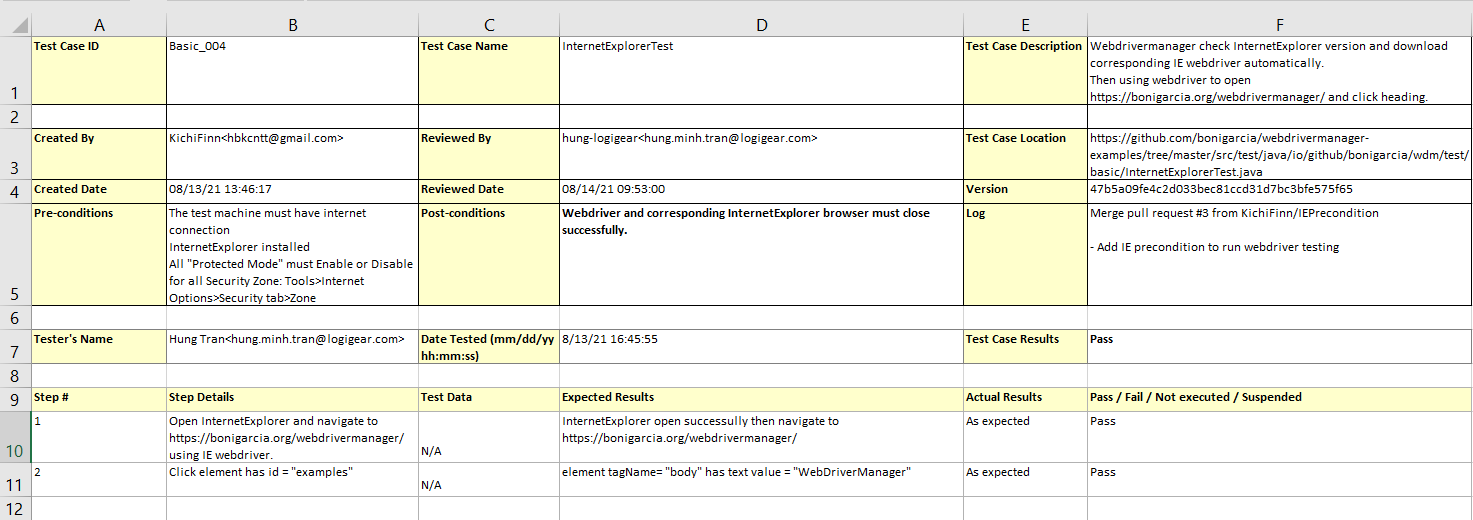Click the 'Test Case Name' label cell
Viewport: 1473px width, 520px height.
point(488,71)
